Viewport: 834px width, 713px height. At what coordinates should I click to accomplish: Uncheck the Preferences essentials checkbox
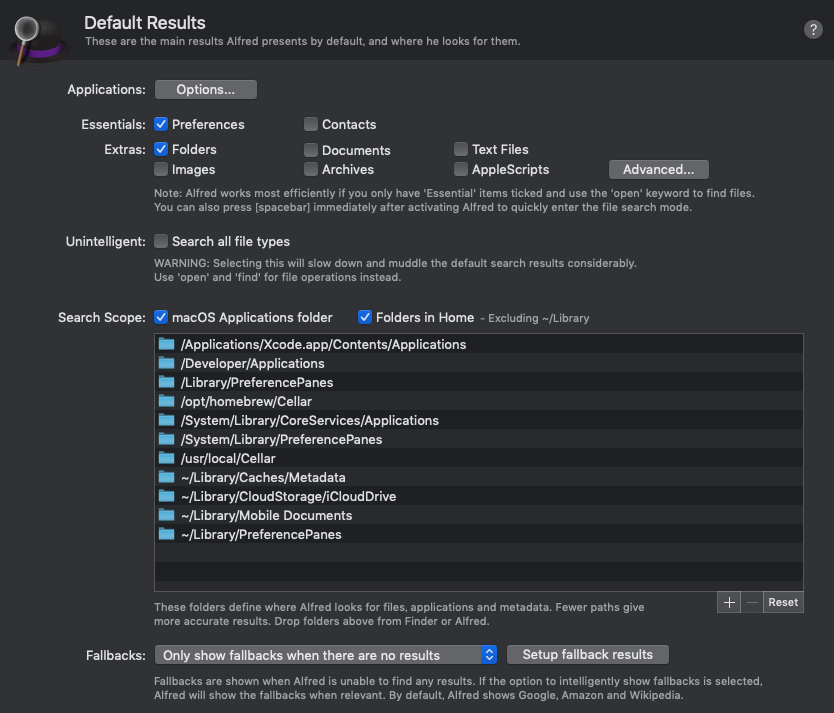[x=161, y=124]
